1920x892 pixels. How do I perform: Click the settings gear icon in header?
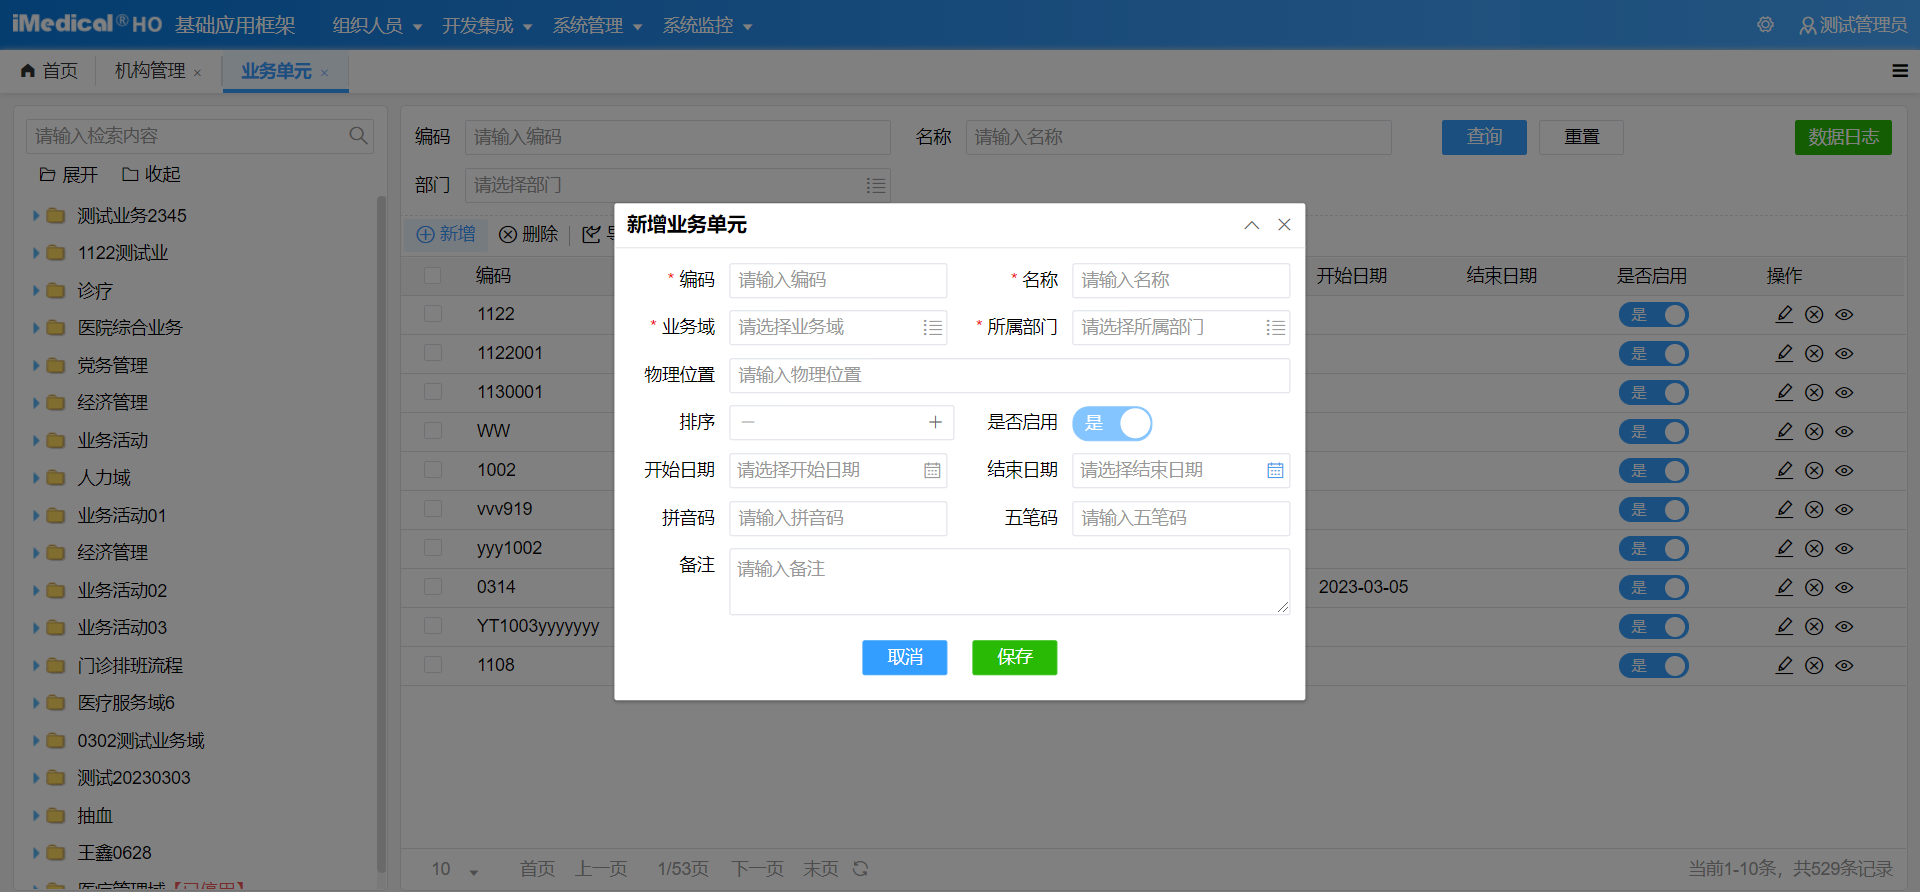[x=1765, y=25]
